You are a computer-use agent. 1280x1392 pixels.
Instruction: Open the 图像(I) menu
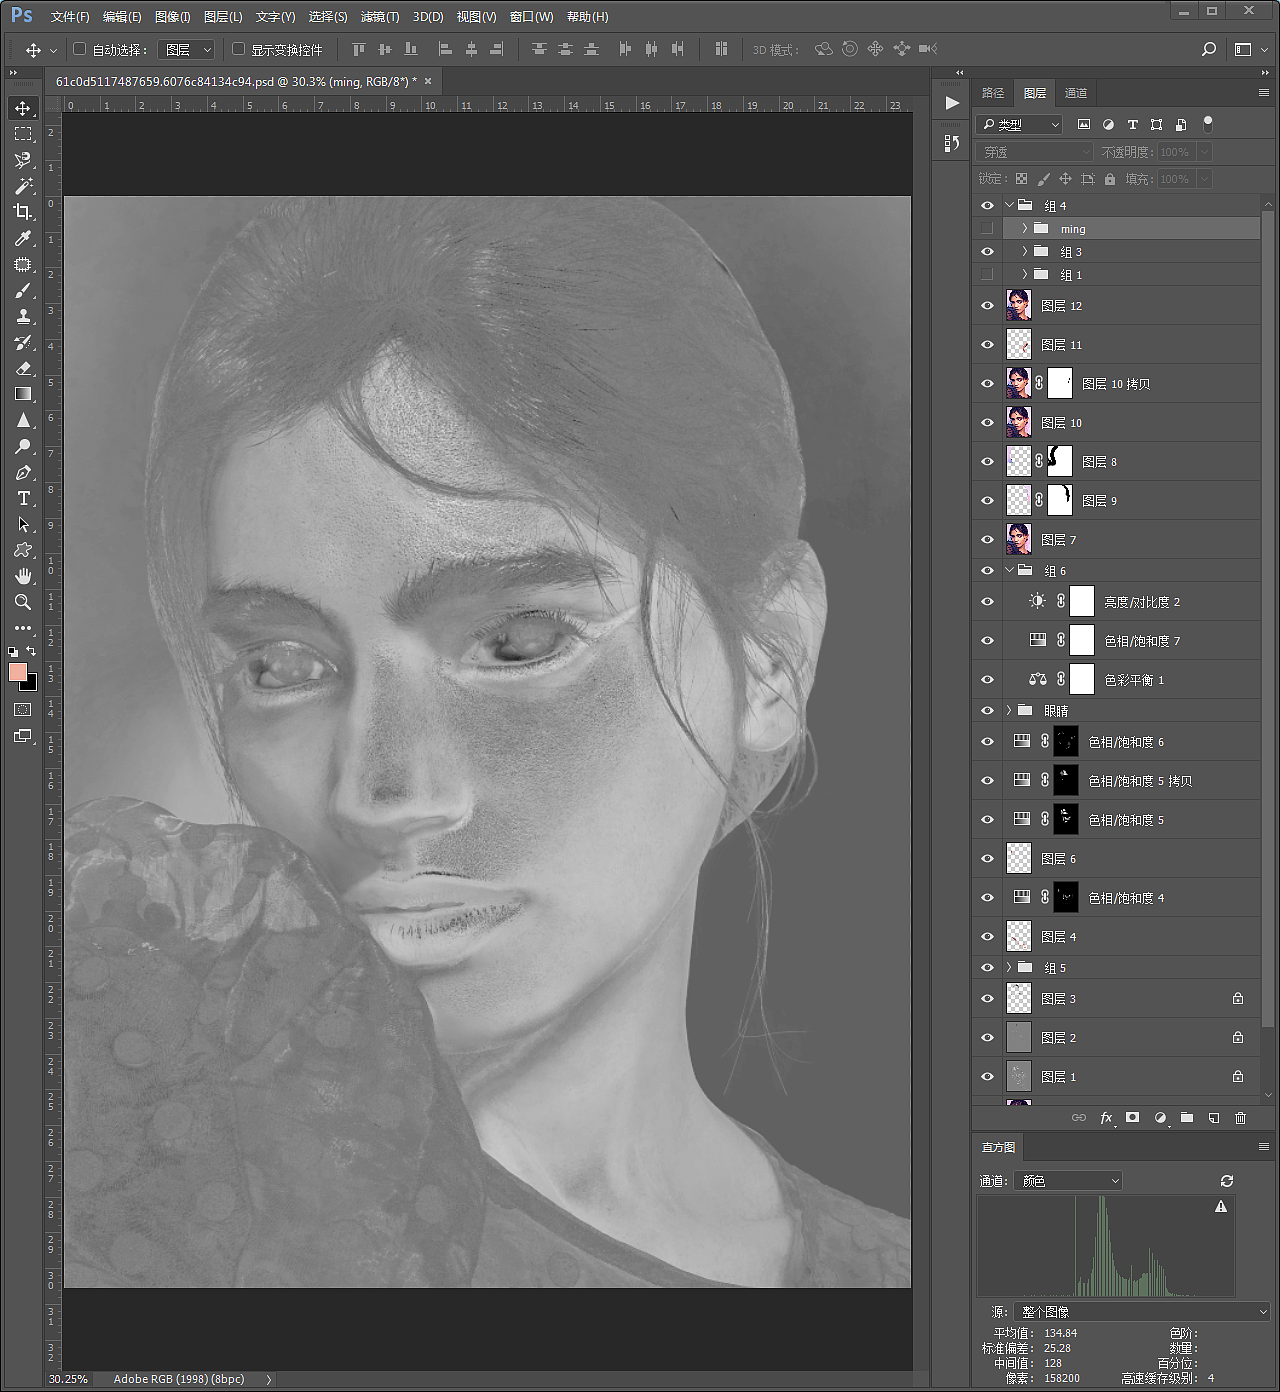[x=173, y=17]
